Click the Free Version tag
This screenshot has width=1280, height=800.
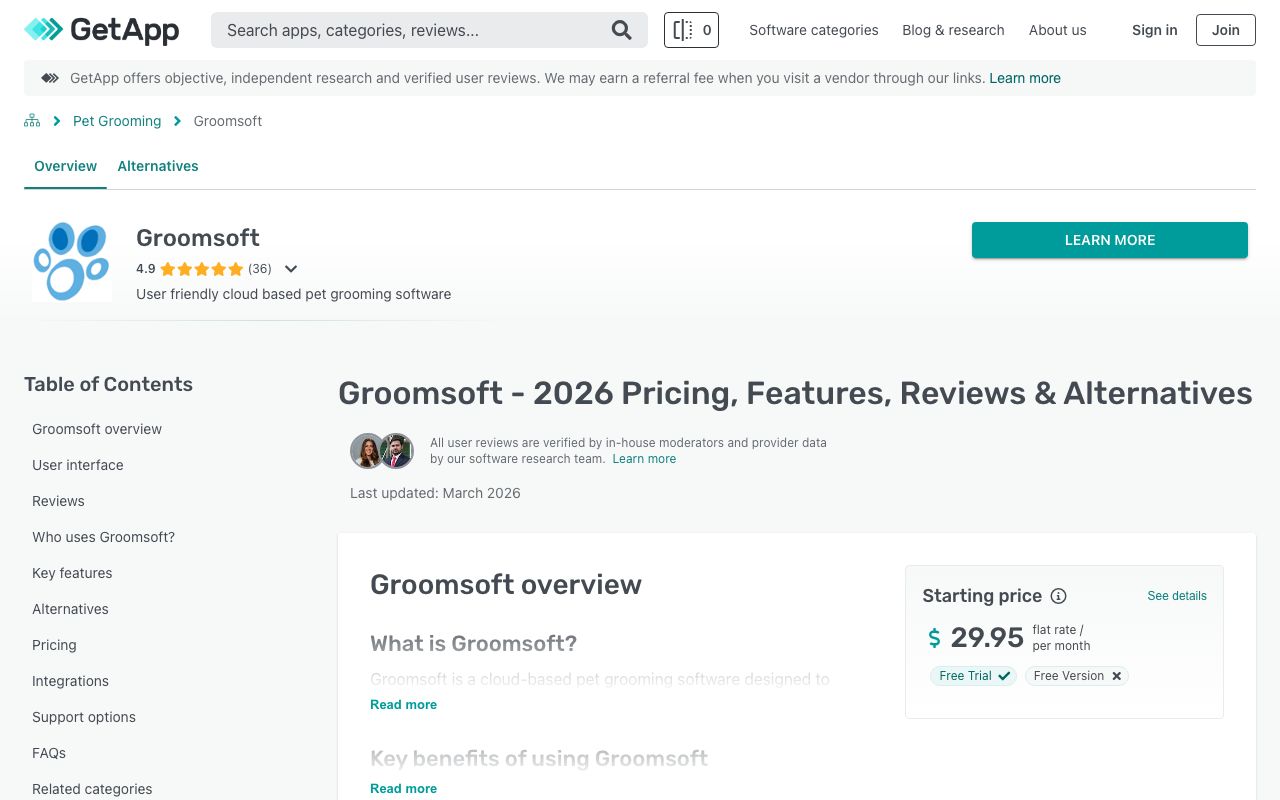pyautogui.click(x=1077, y=676)
